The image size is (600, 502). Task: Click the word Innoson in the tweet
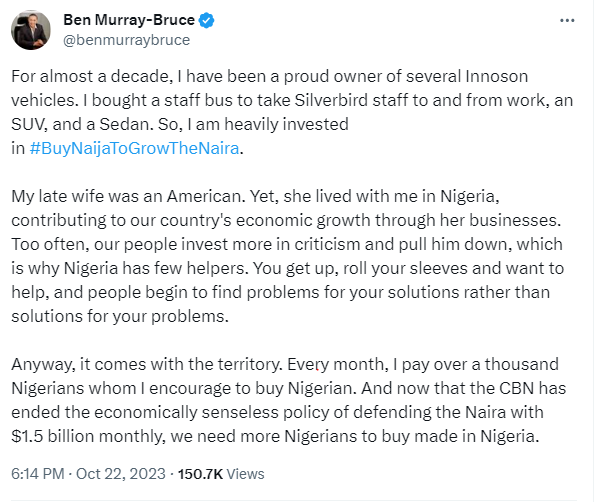coord(497,76)
